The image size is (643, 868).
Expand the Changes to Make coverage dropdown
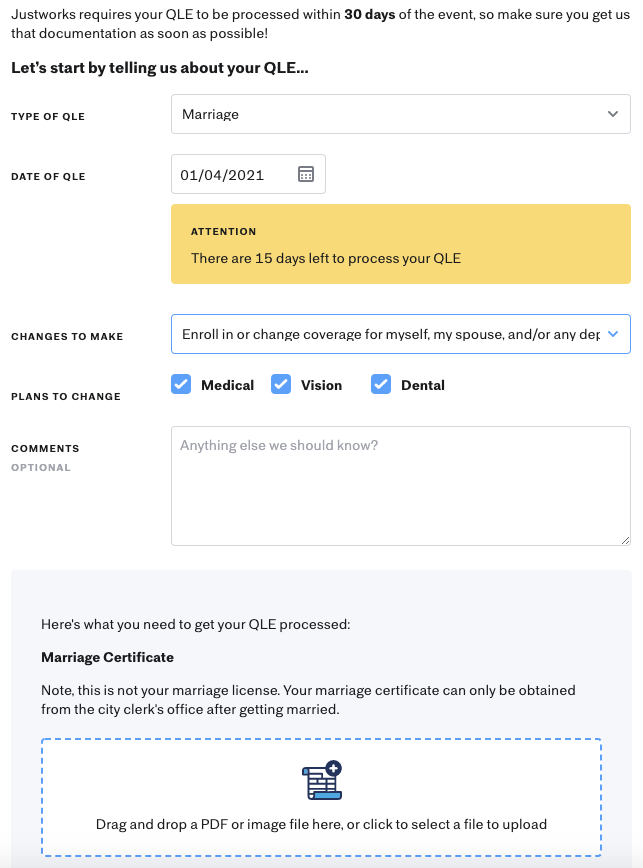[x=400, y=334]
